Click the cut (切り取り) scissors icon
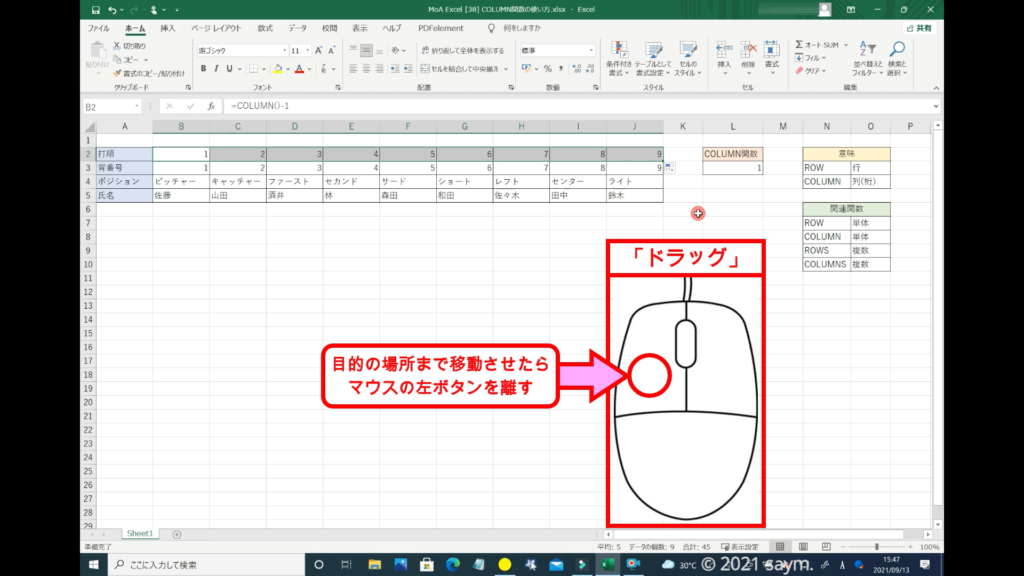This screenshot has width=1024, height=576. (x=117, y=46)
